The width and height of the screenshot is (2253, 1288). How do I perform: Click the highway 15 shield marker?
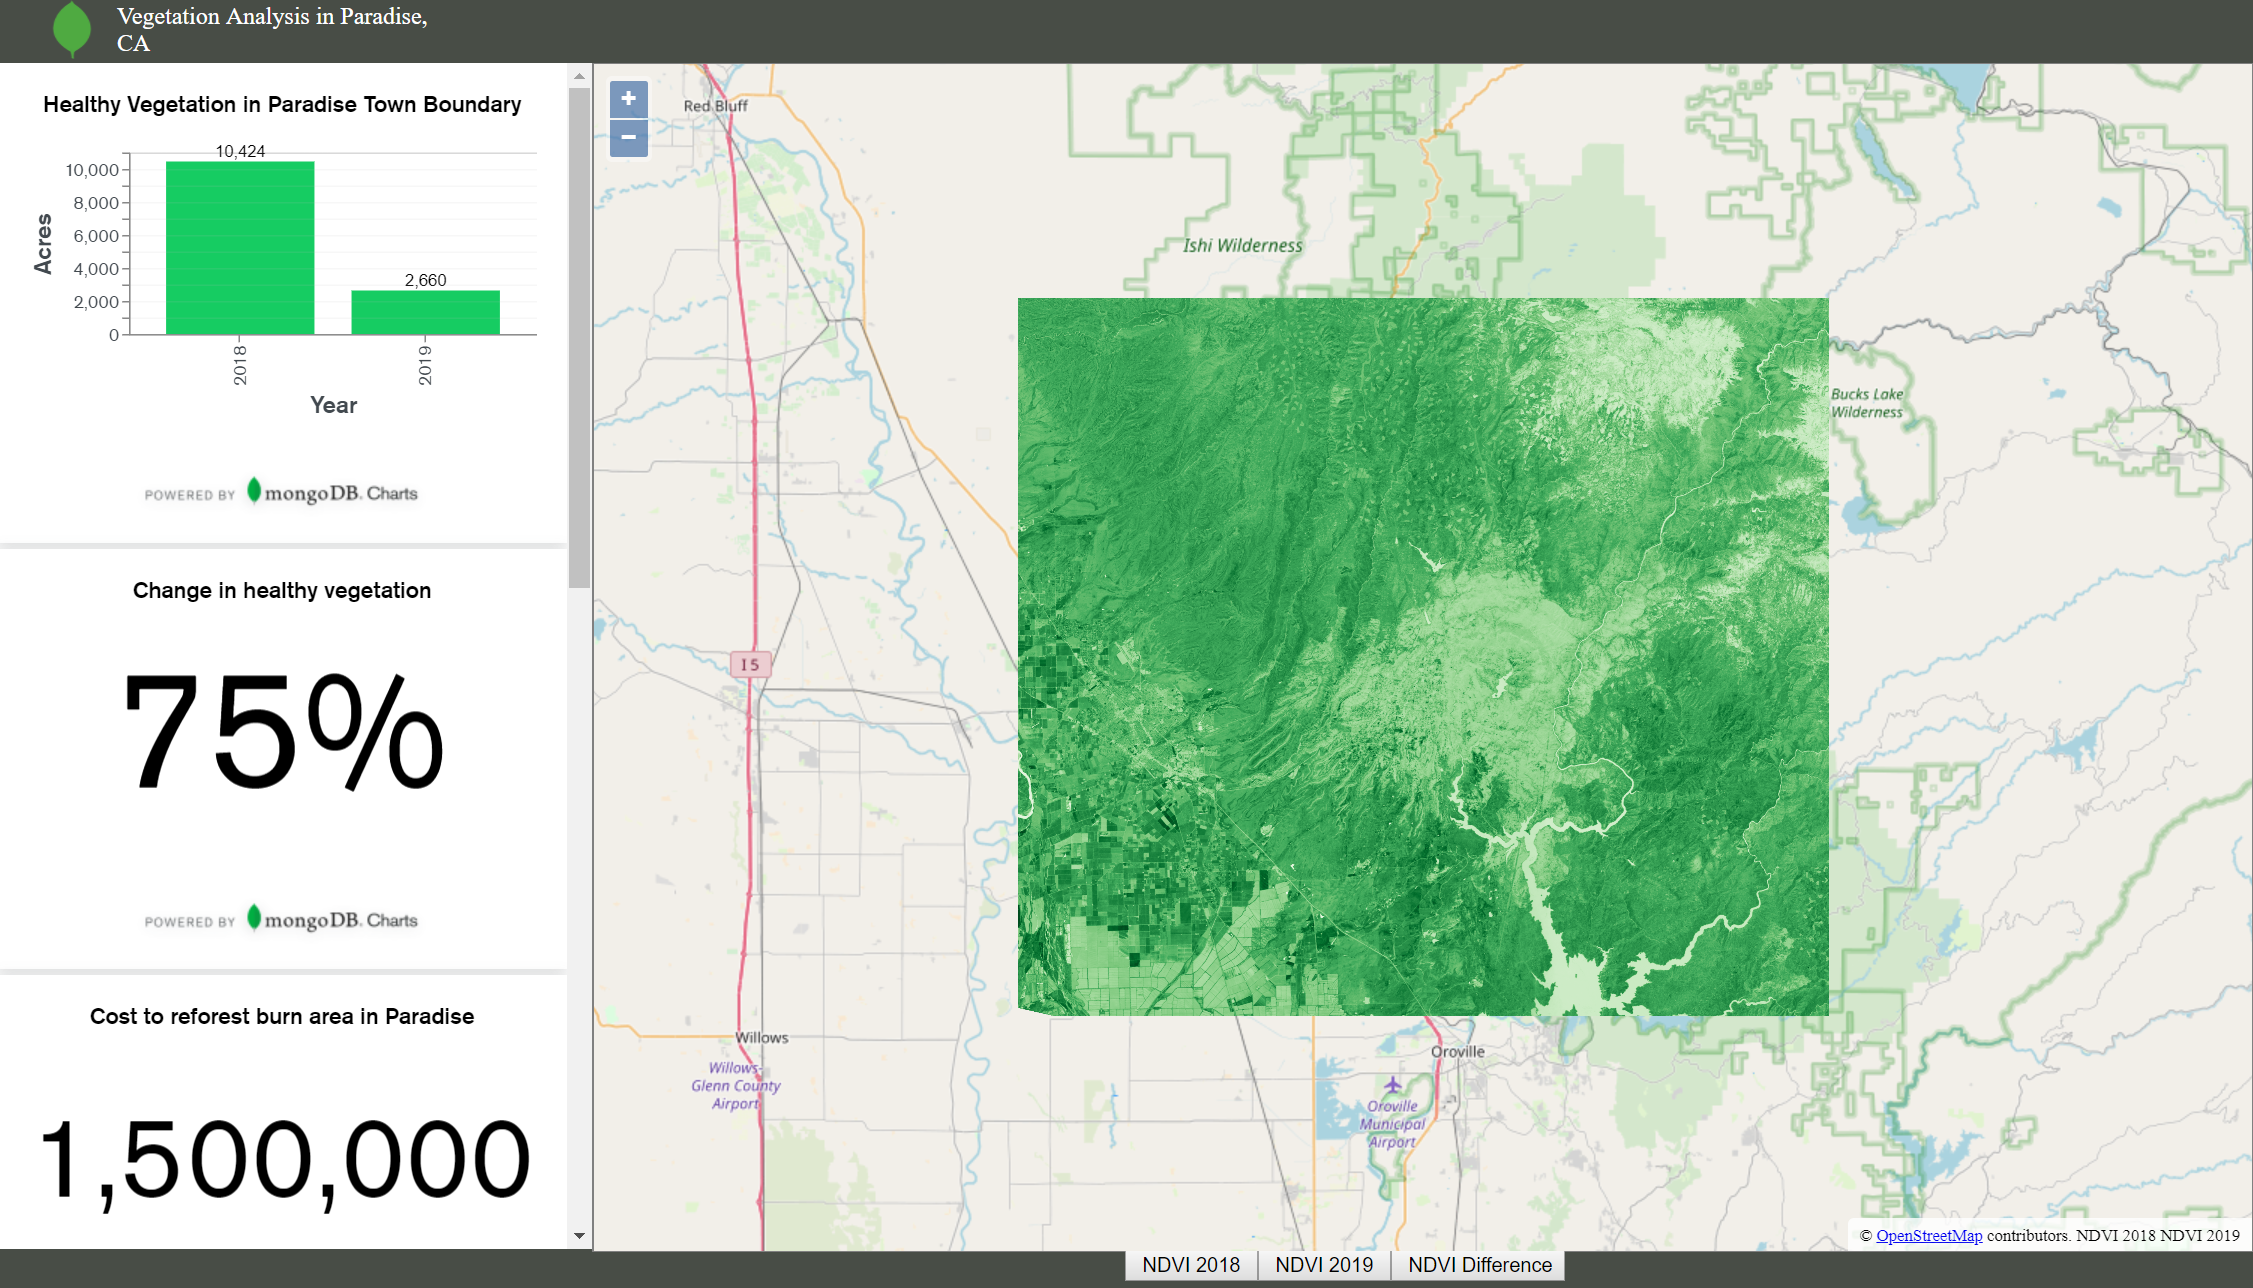[750, 664]
